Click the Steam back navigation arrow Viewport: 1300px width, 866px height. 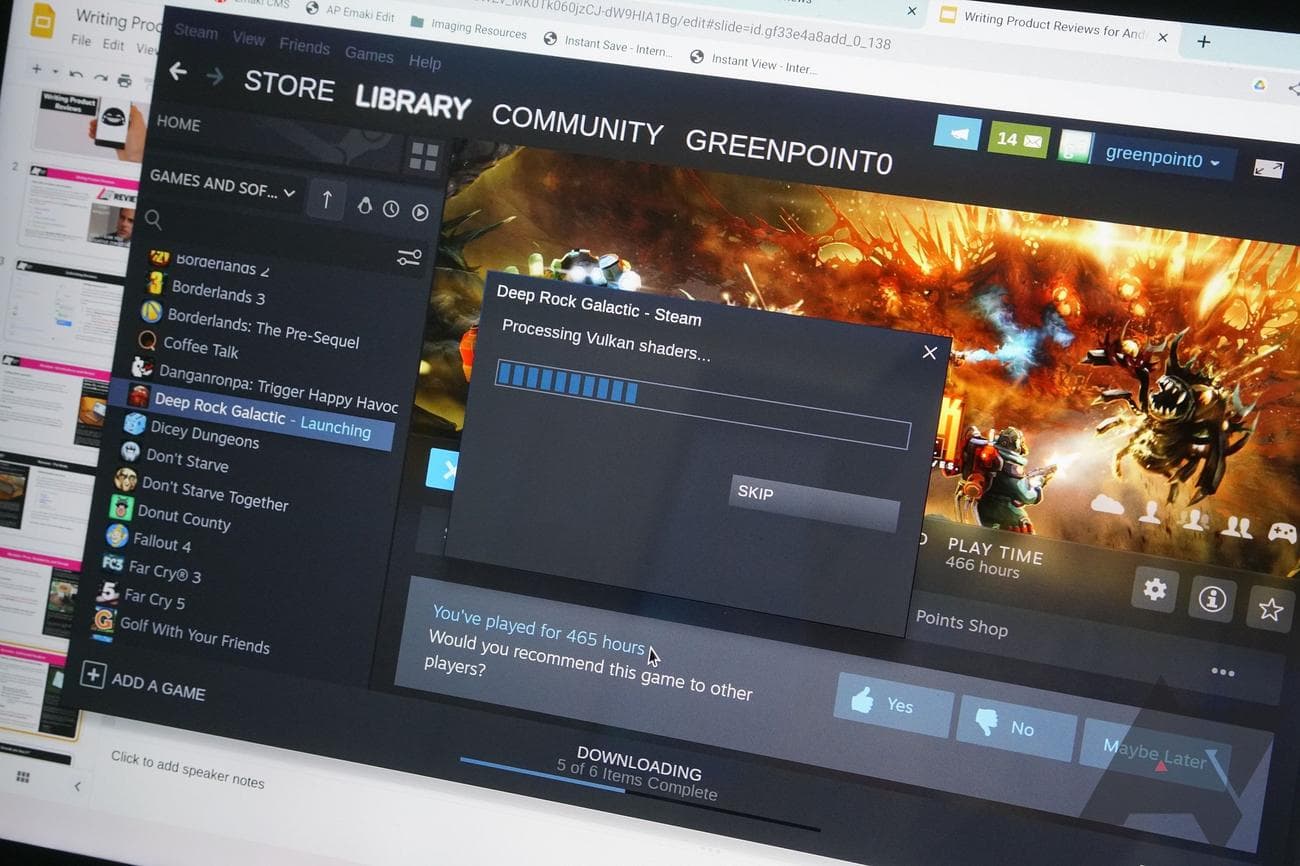[x=178, y=72]
